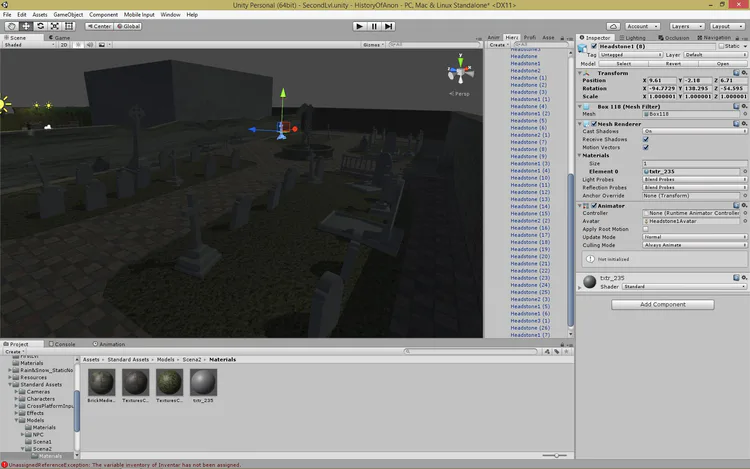
Task: Open the Cloud services button
Action: coord(613,26)
